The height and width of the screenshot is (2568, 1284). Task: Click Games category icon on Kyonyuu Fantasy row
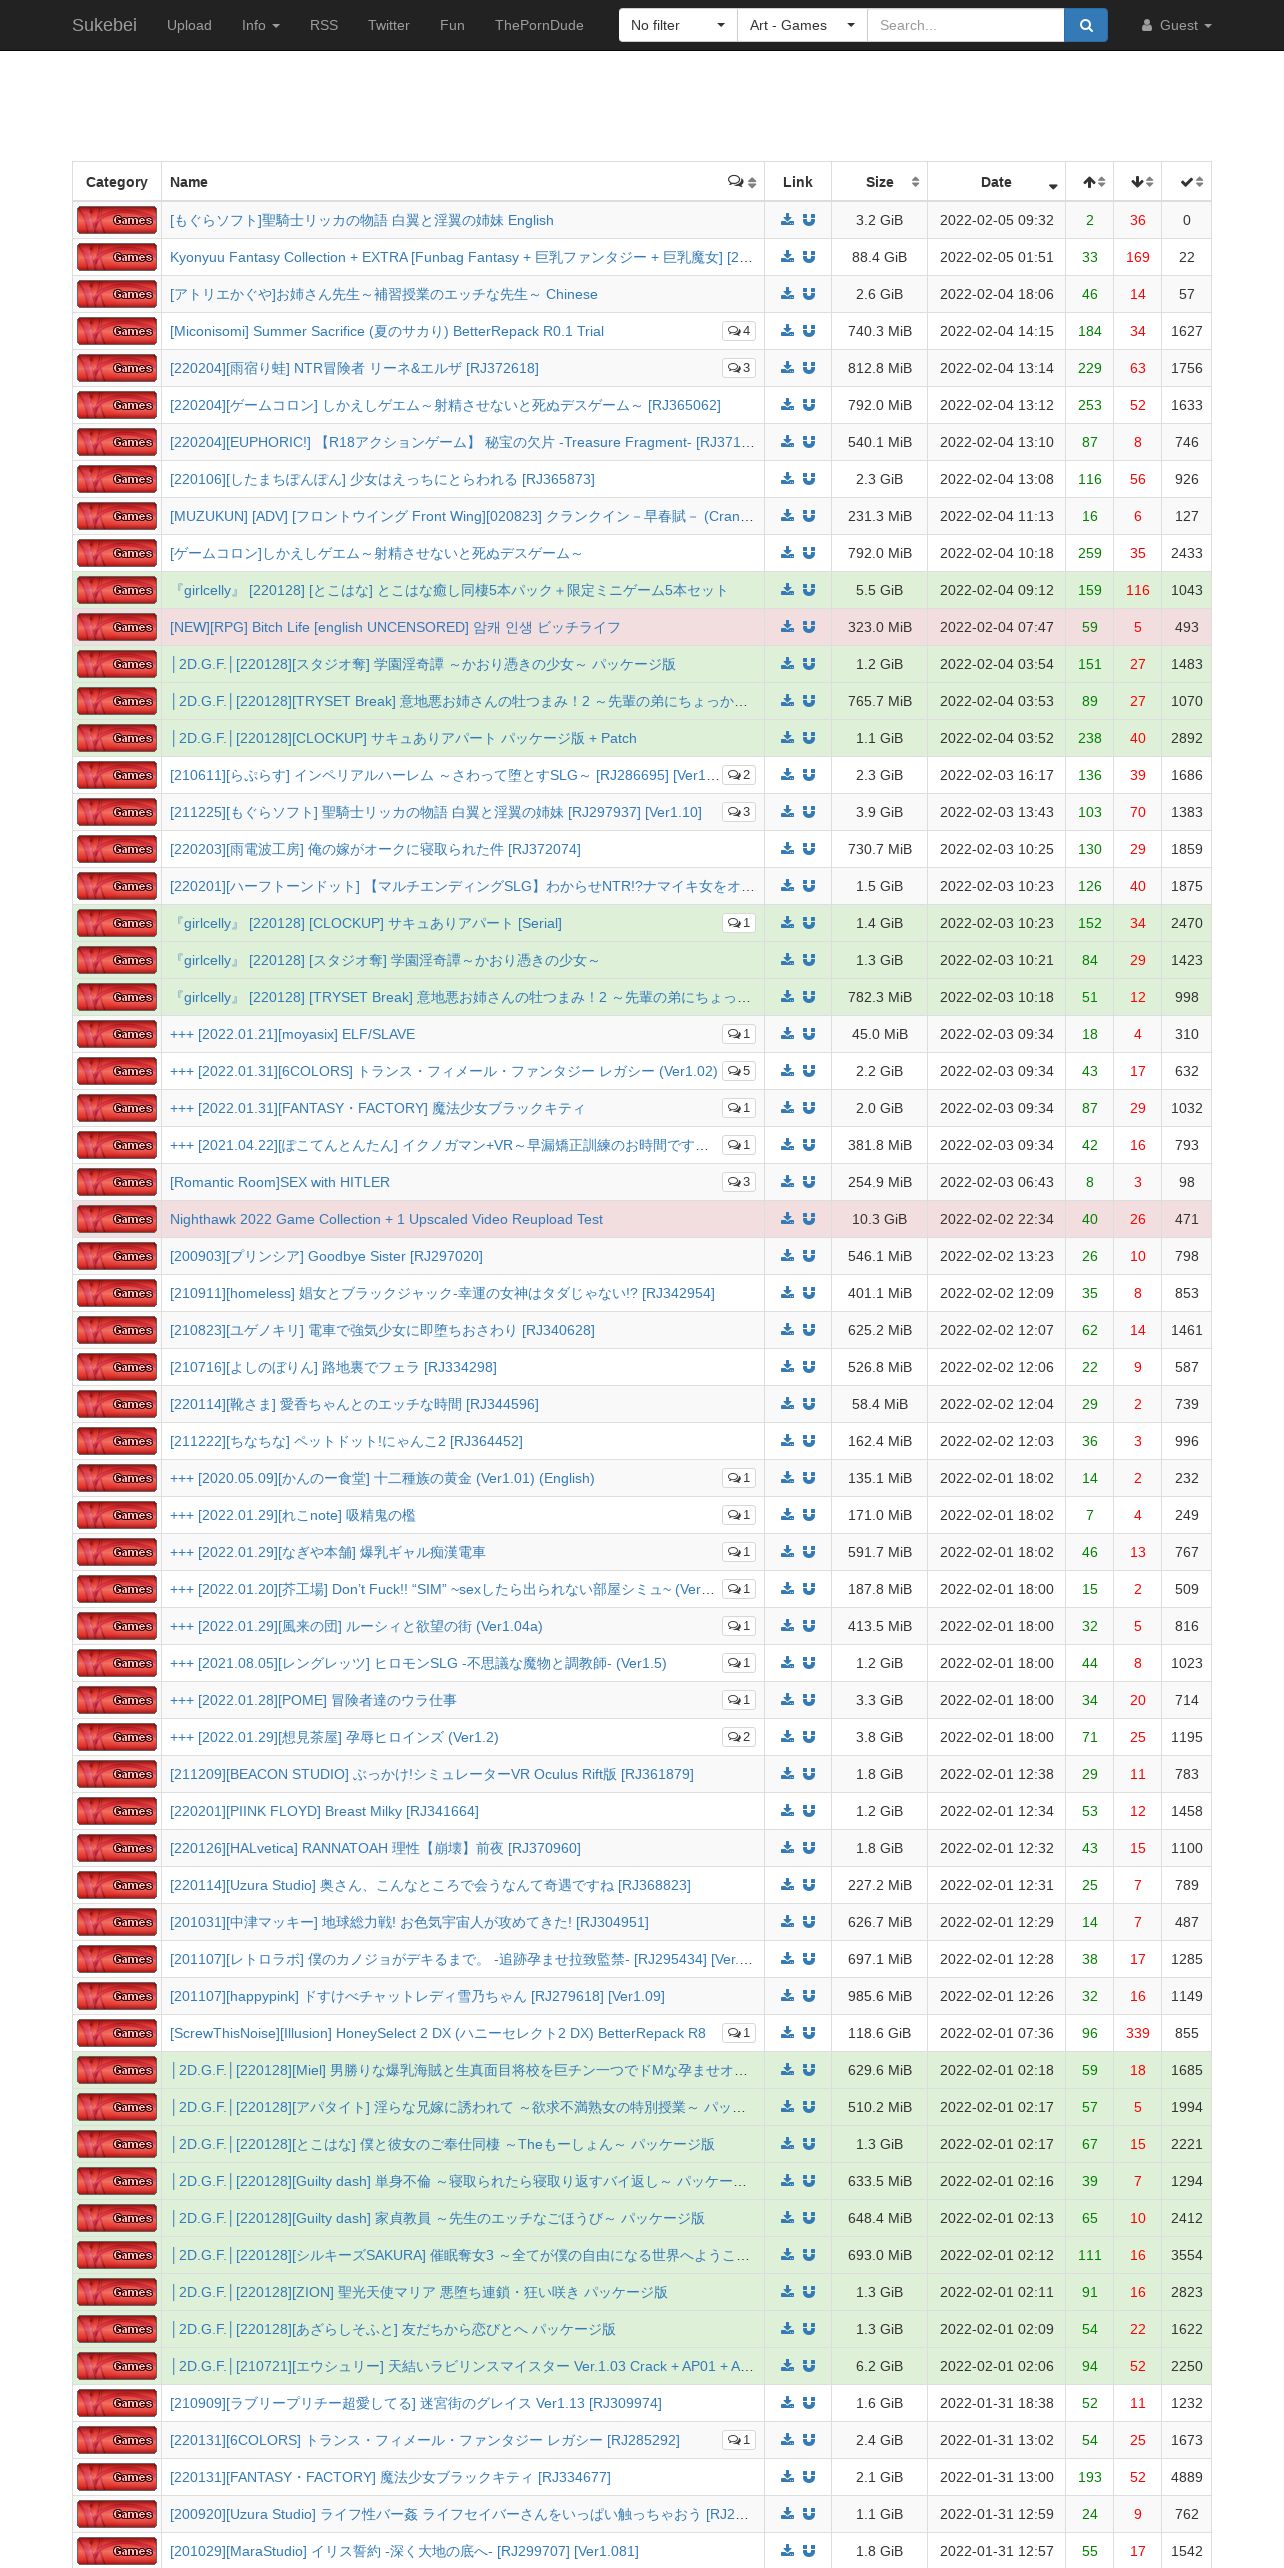[x=117, y=257]
